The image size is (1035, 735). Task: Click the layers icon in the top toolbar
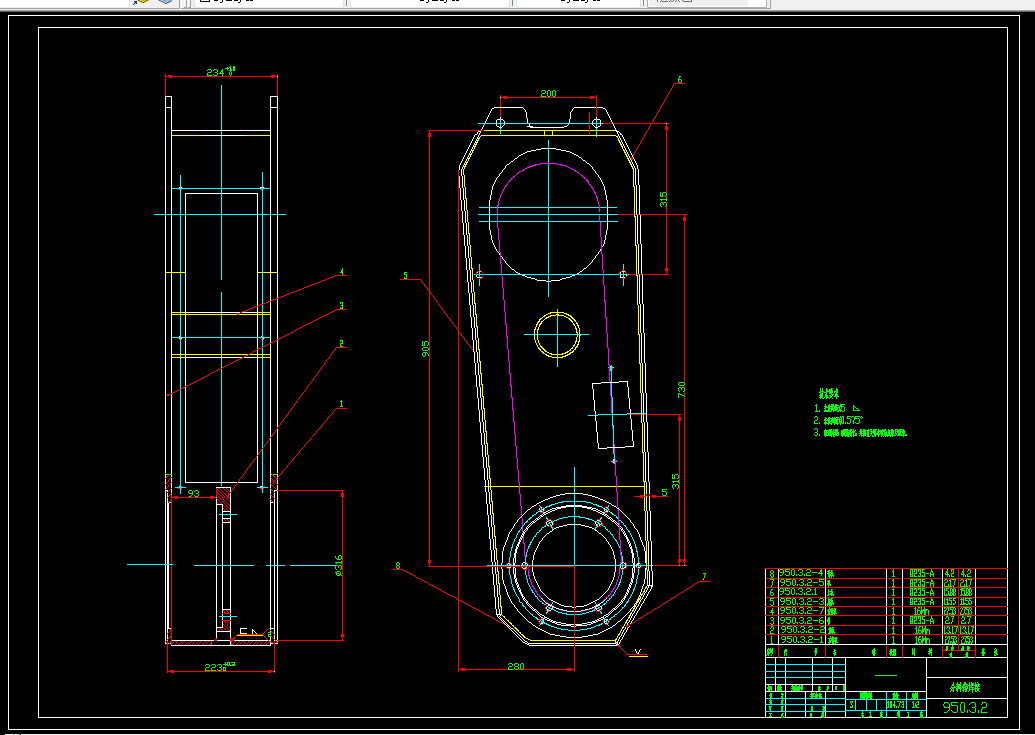pyautogui.click(x=165, y=2)
